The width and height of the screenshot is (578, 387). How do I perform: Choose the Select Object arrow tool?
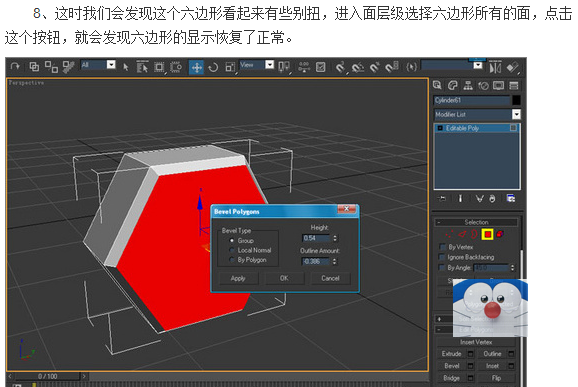click(126, 67)
